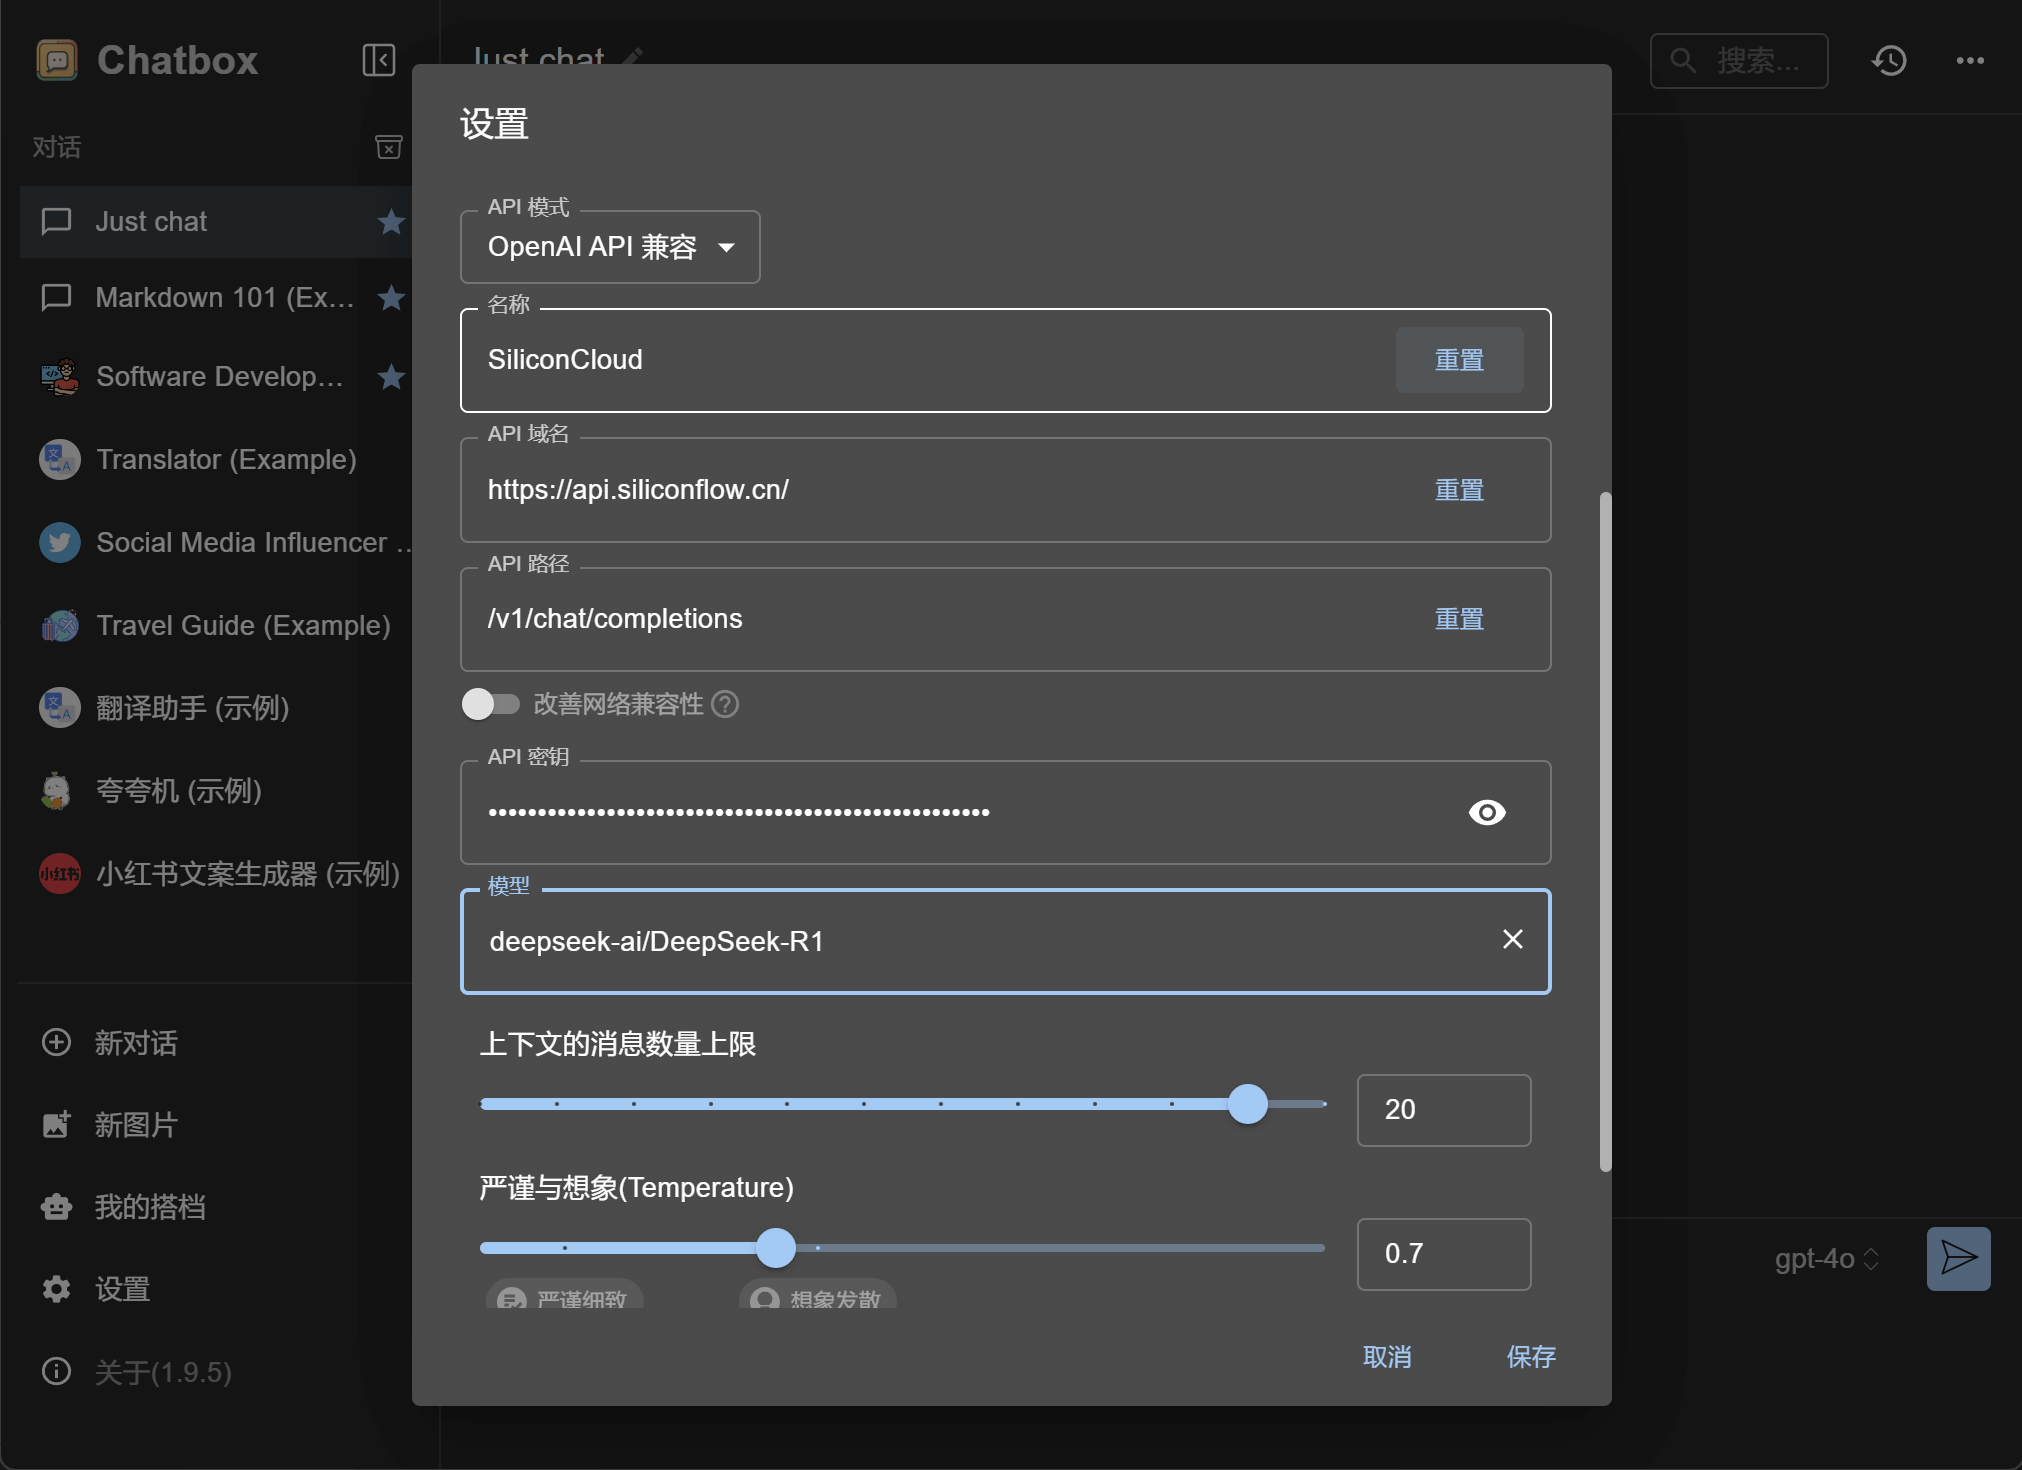Clear the model field with X icon
Image resolution: width=2022 pixels, height=1470 pixels.
(x=1512, y=939)
